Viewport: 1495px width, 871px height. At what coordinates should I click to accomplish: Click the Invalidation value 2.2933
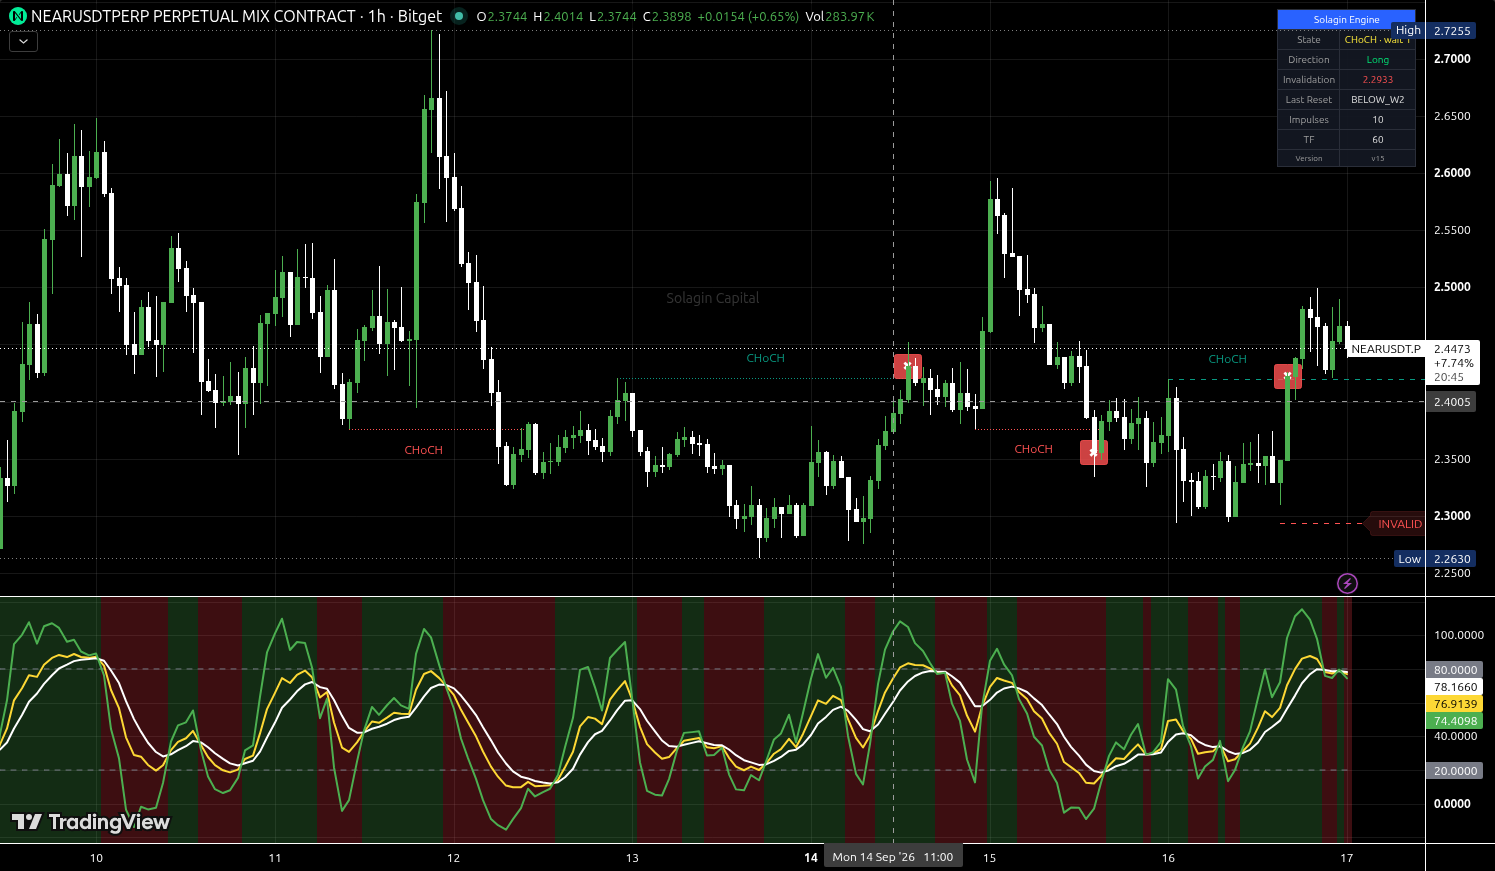pos(1378,80)
